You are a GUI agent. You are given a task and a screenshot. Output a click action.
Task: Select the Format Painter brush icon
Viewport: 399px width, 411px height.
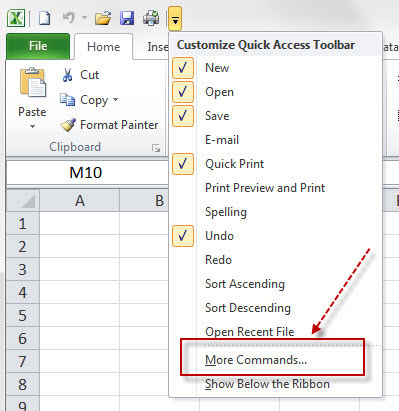tap(68, 125)
